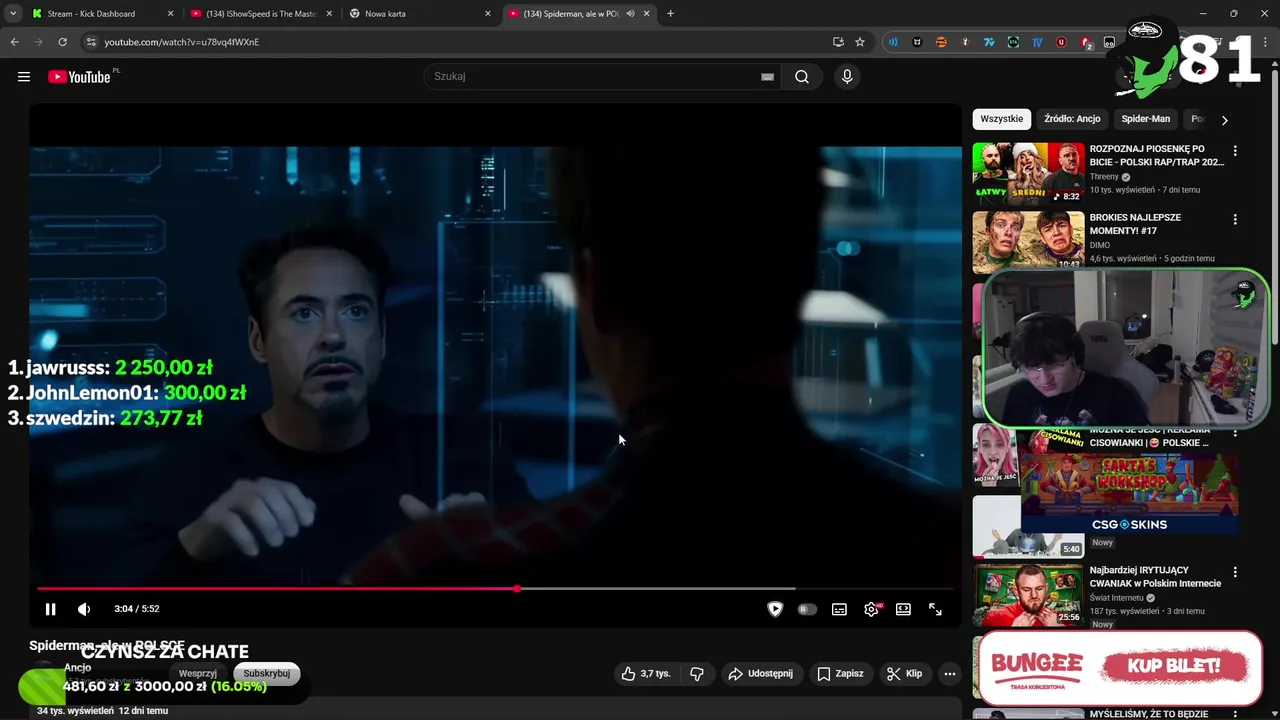Create a clip with Klip button
Image resolution: width=1280 pixels, height=720 pixels.
904,674
